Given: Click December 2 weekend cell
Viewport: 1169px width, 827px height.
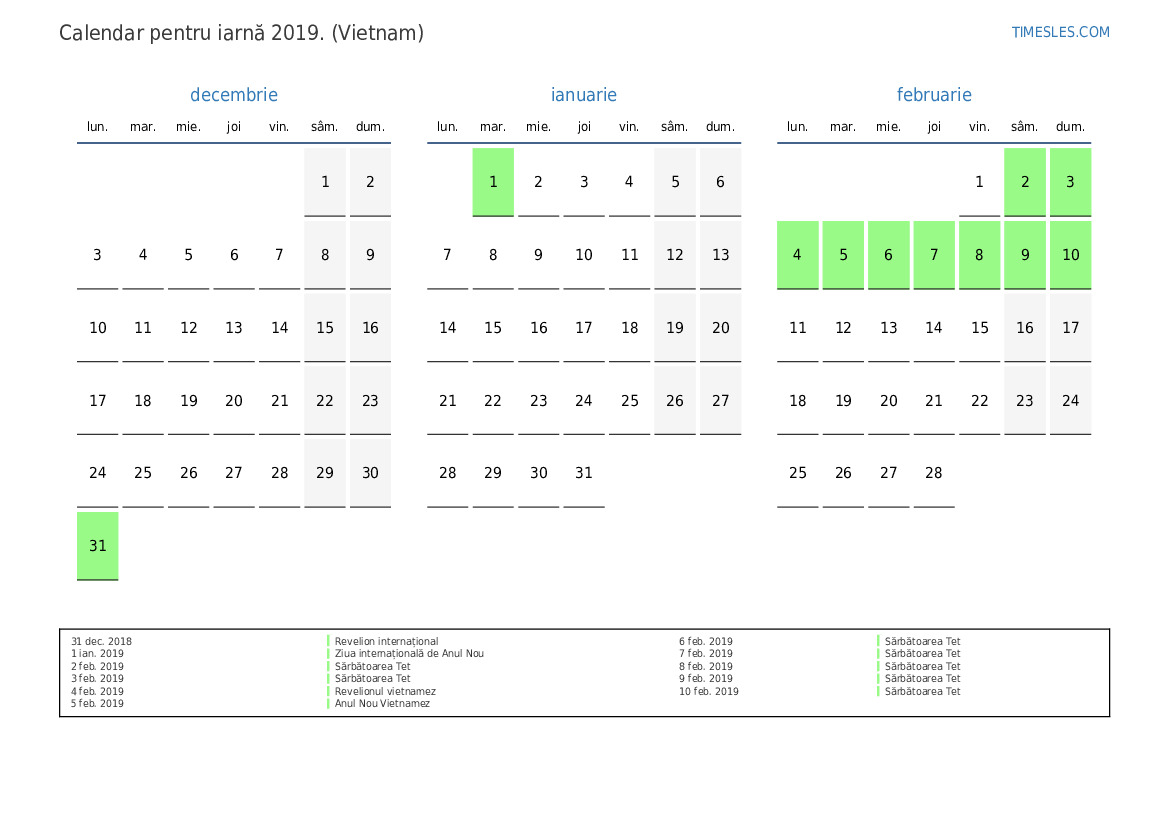Looking at the screenshot, I should [x=371, y=182].
